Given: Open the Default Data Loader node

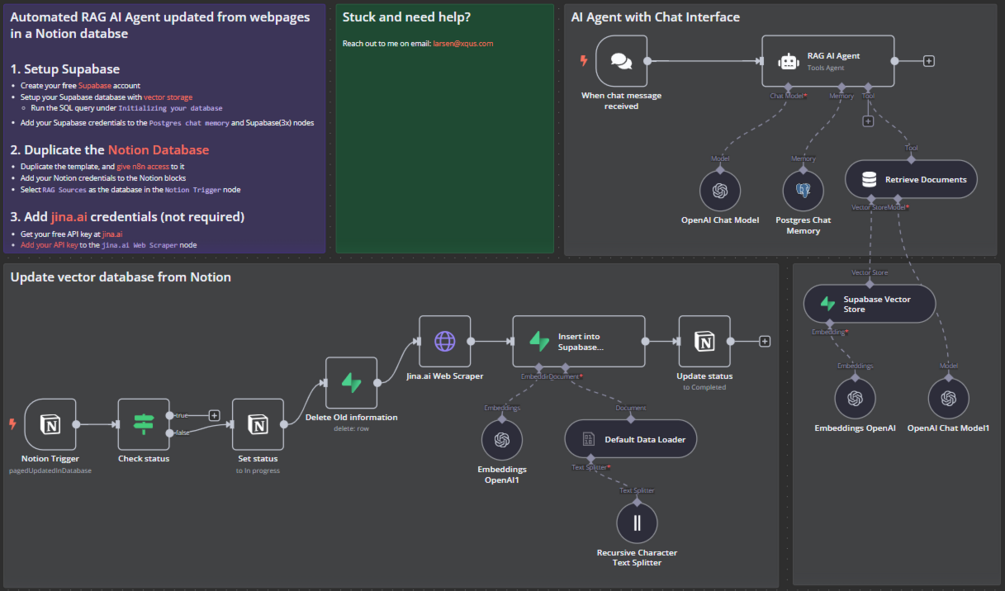Looking at the screenshot, I should [630, 439].
